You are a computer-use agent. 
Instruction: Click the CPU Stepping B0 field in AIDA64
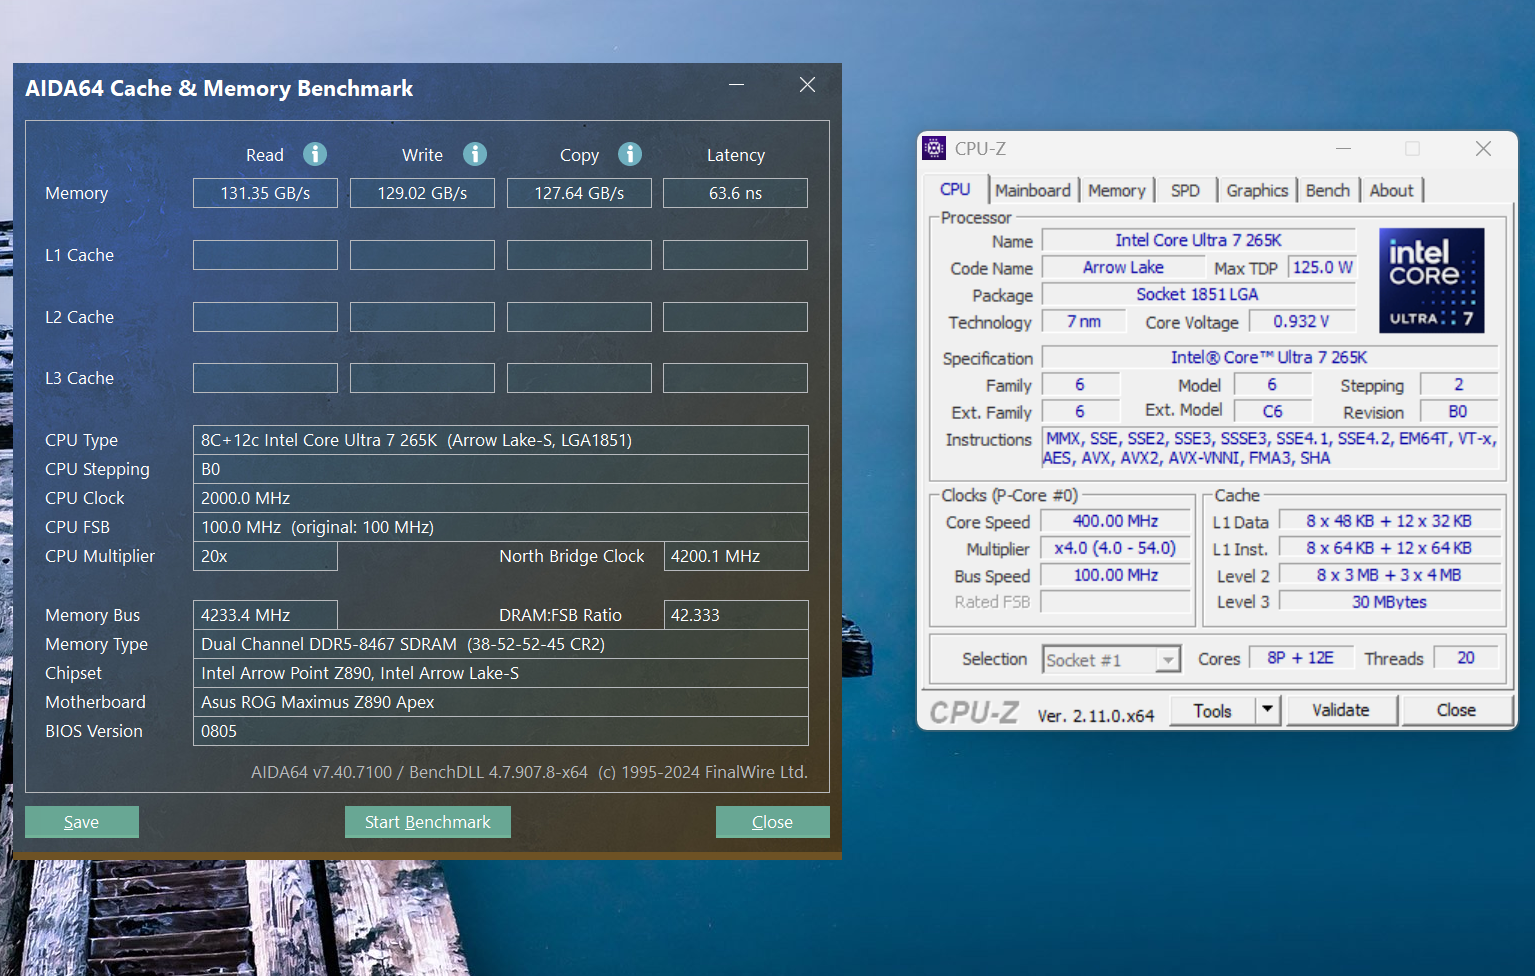pos(500,469)
